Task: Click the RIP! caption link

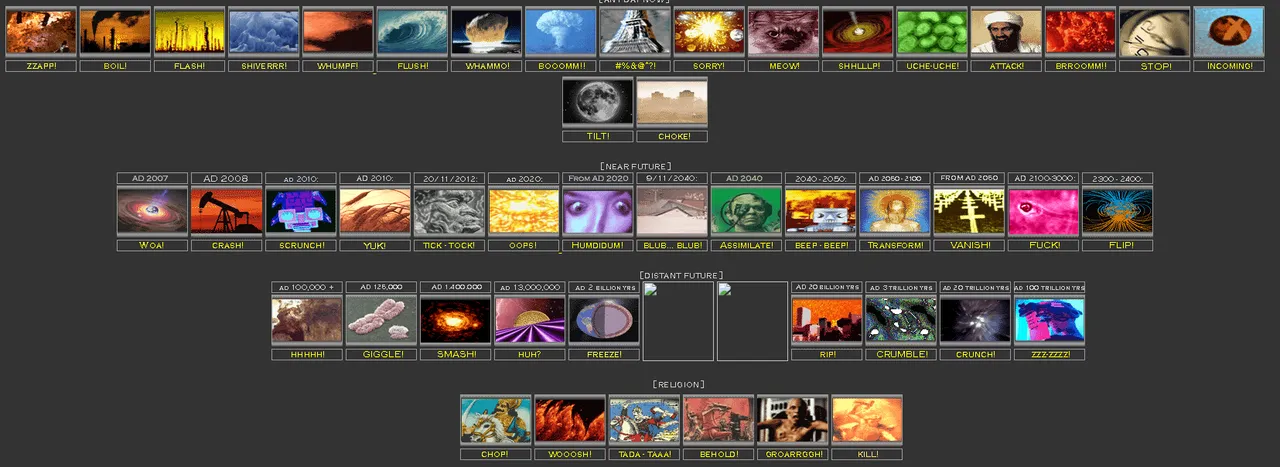Action: click(x=827, y=354)
